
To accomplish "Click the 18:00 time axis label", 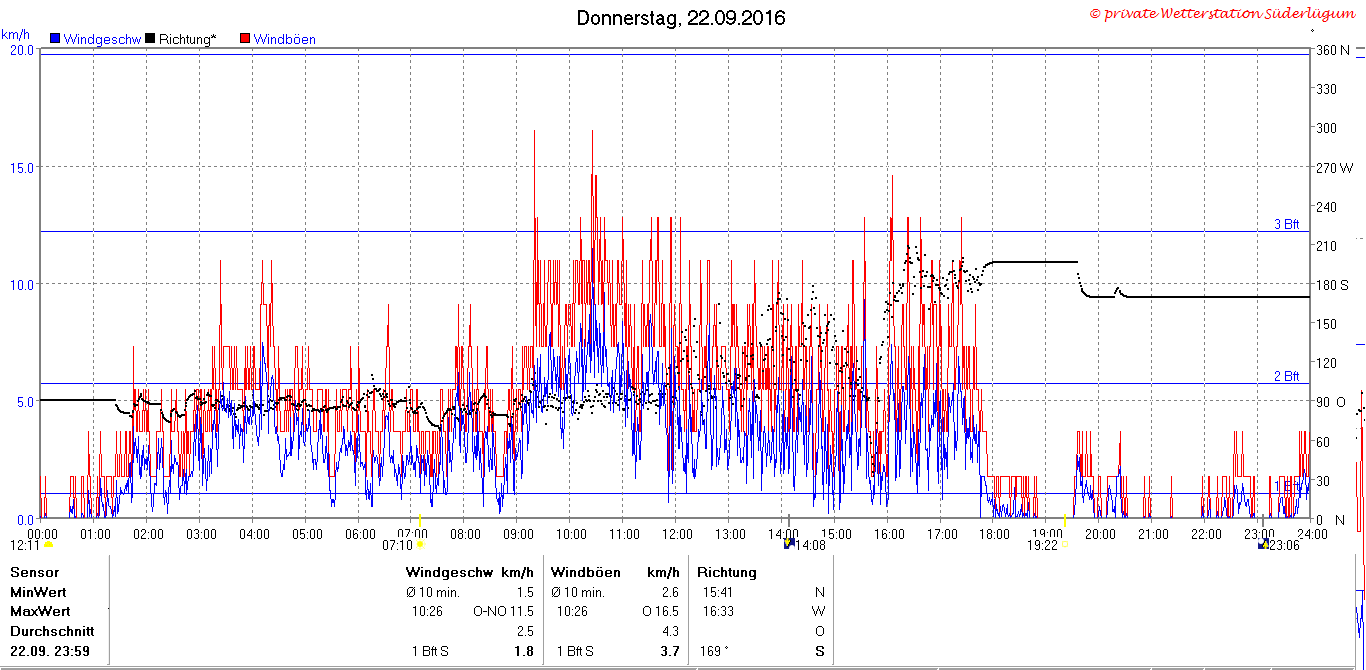I will [993, 534].
